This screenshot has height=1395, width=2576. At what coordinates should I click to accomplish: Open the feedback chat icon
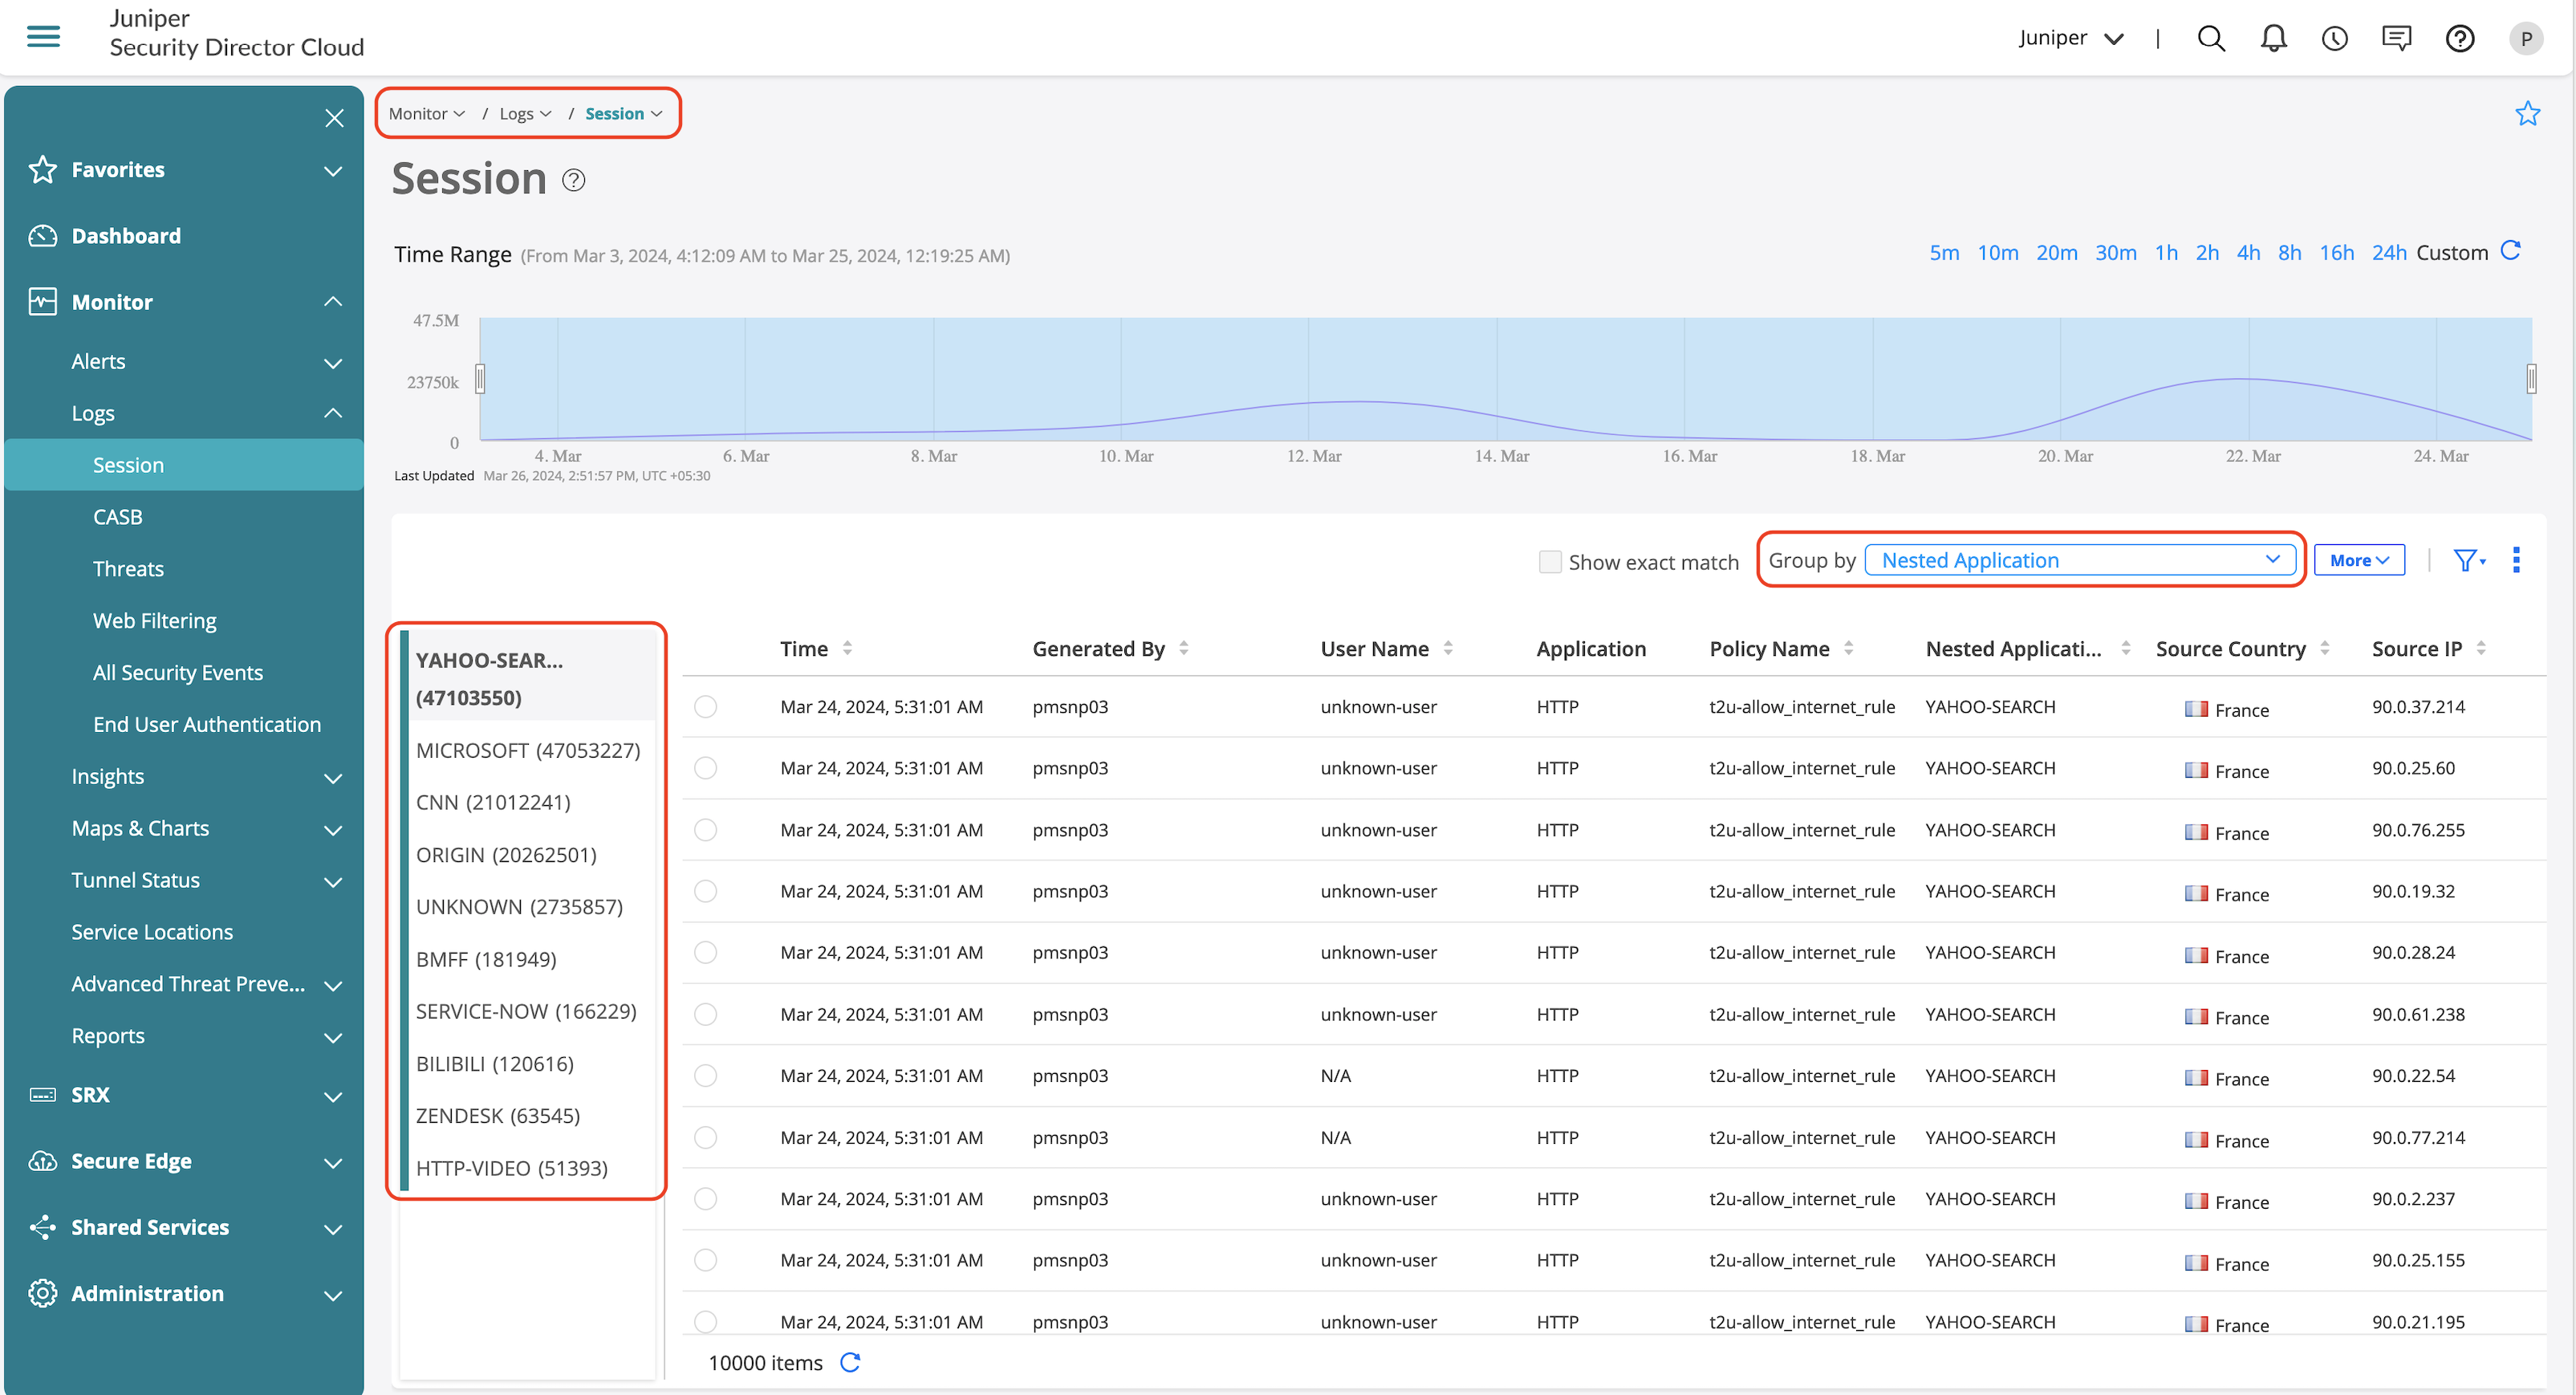pos(2396,38)
